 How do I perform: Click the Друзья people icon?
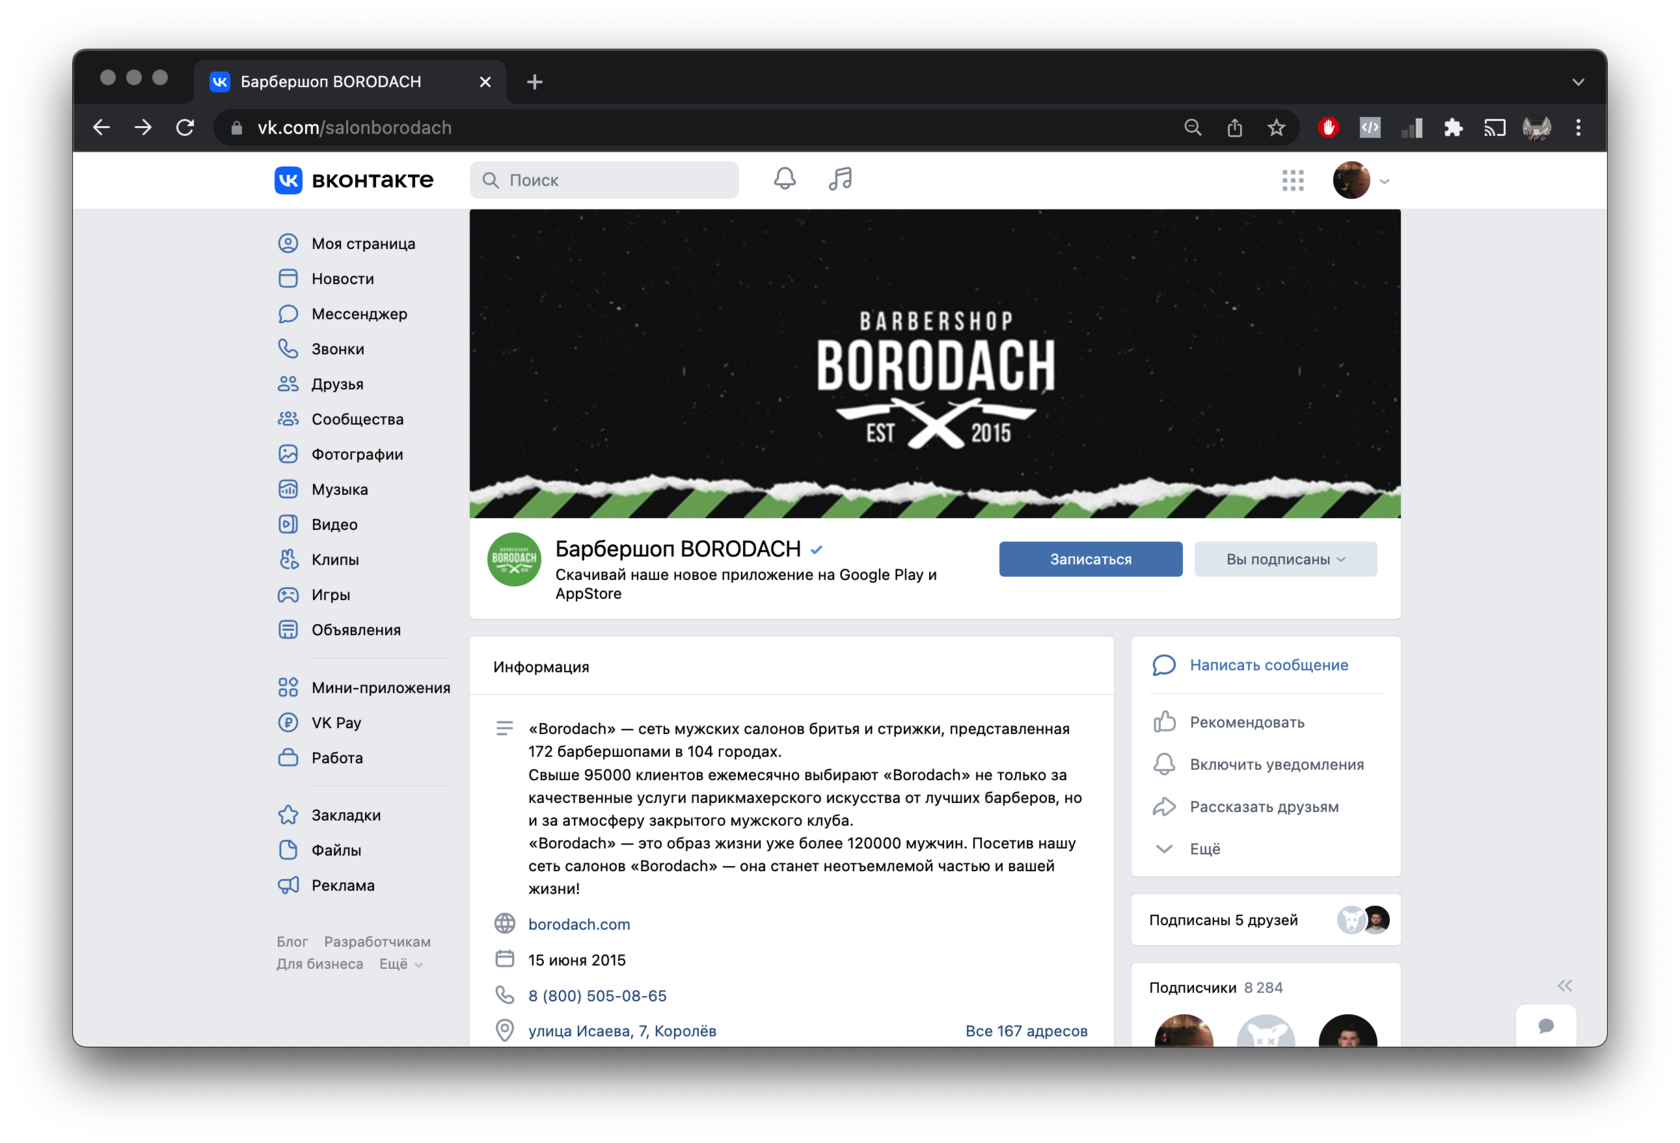(x=288, y=384)
